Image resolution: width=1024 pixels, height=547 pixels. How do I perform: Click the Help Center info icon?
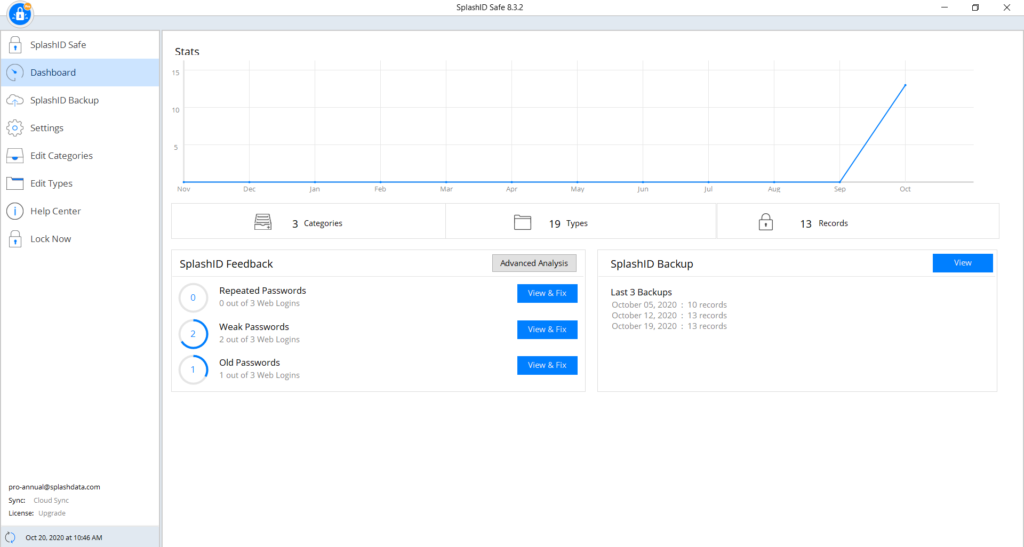(15, 211)
